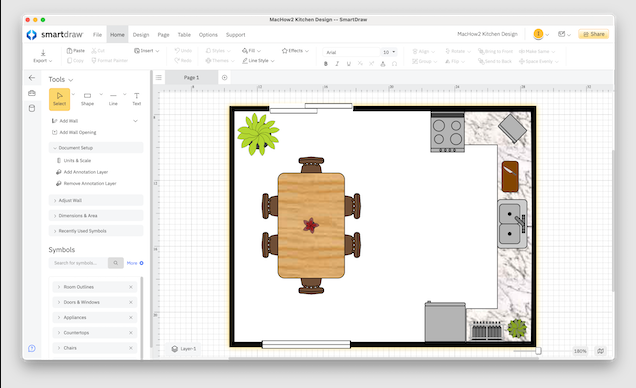The width and height of the screenshot is (636, 388).
Task: Choose the Shape tool
Action: tap(87, 99)
